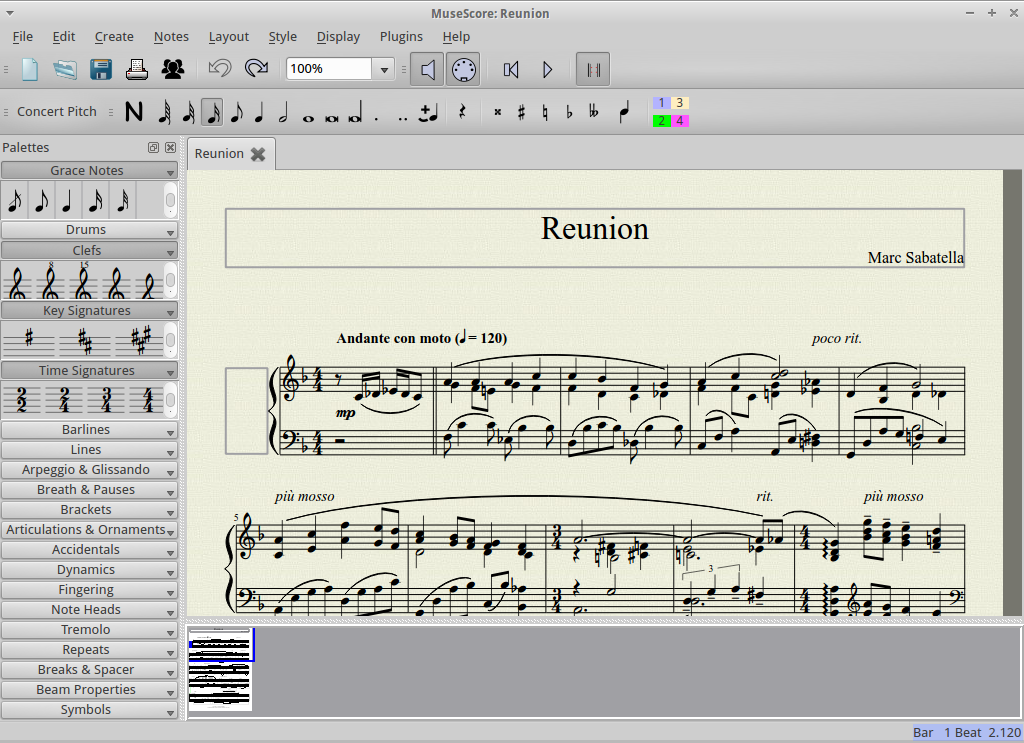1024x743 pixels.
Task: Click the Reunion title text in score
Action: point(594,229)
